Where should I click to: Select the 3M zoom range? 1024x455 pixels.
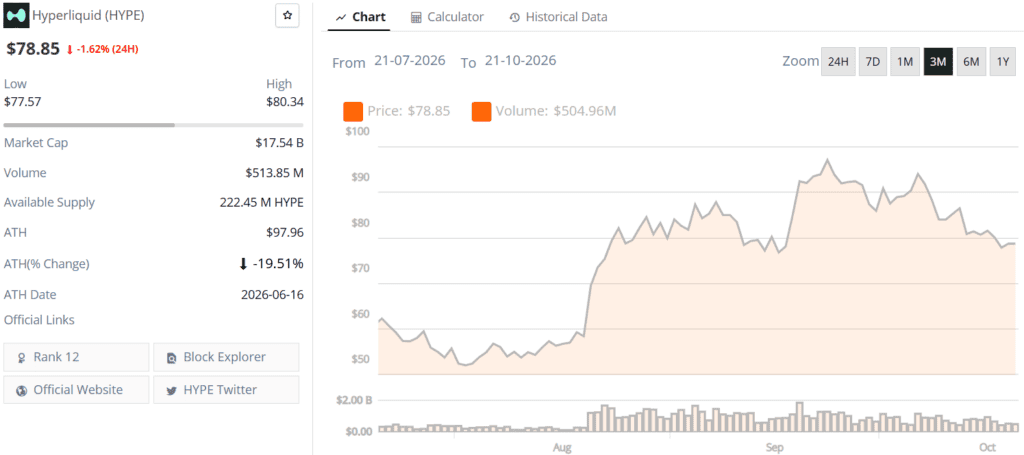point(938,62)
